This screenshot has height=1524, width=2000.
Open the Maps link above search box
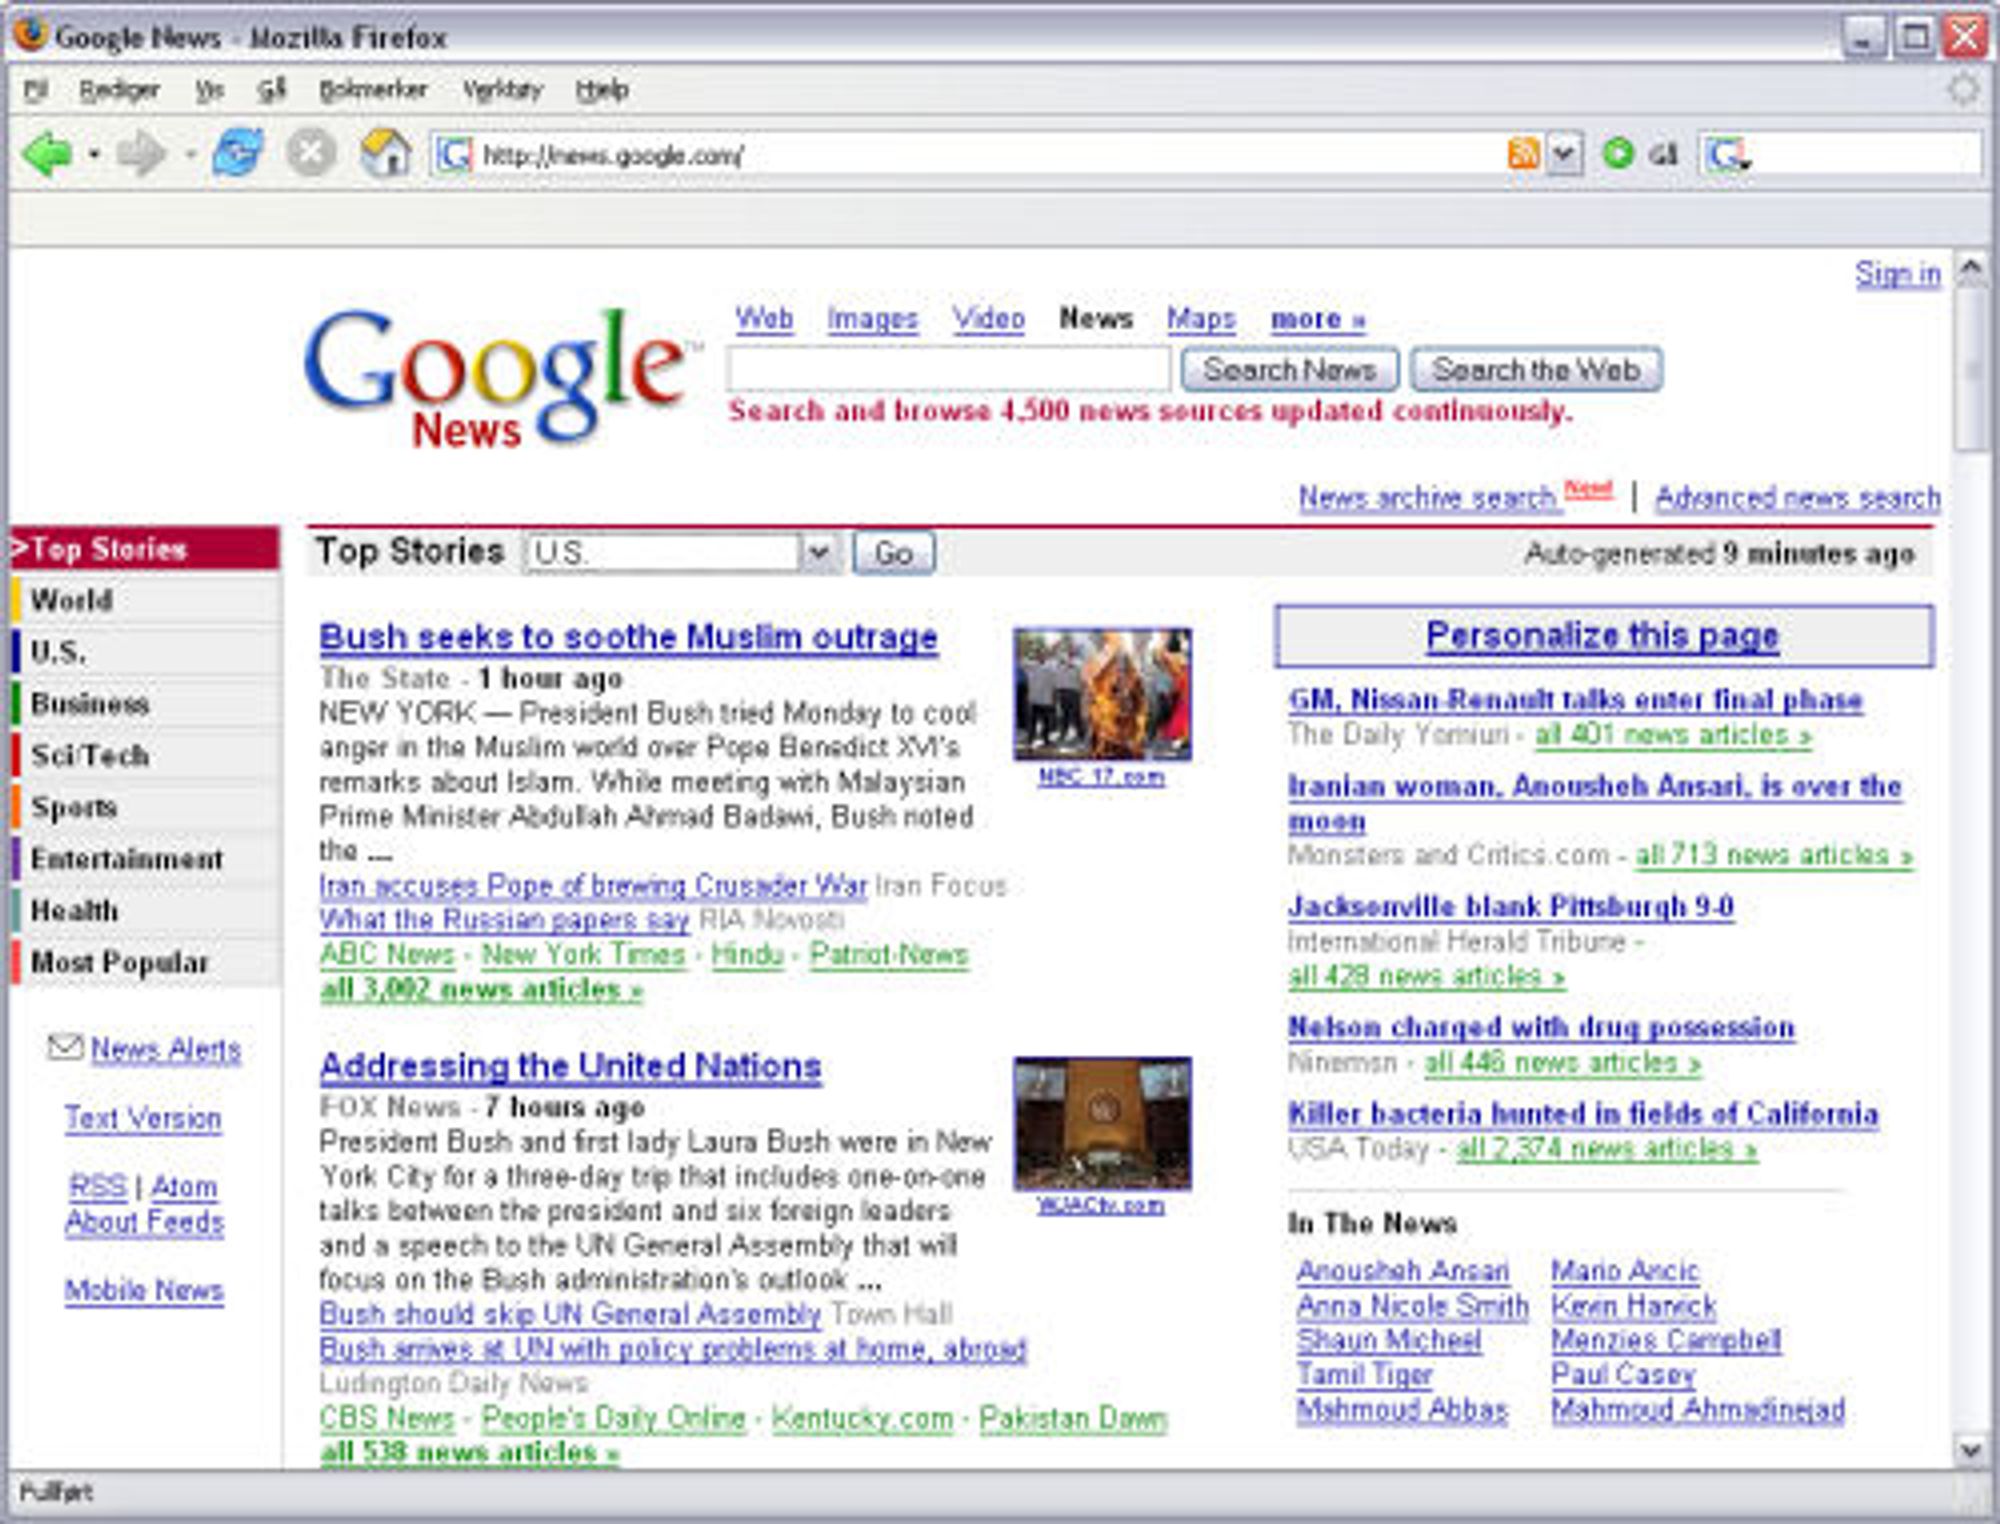[x=1201, y=319]
